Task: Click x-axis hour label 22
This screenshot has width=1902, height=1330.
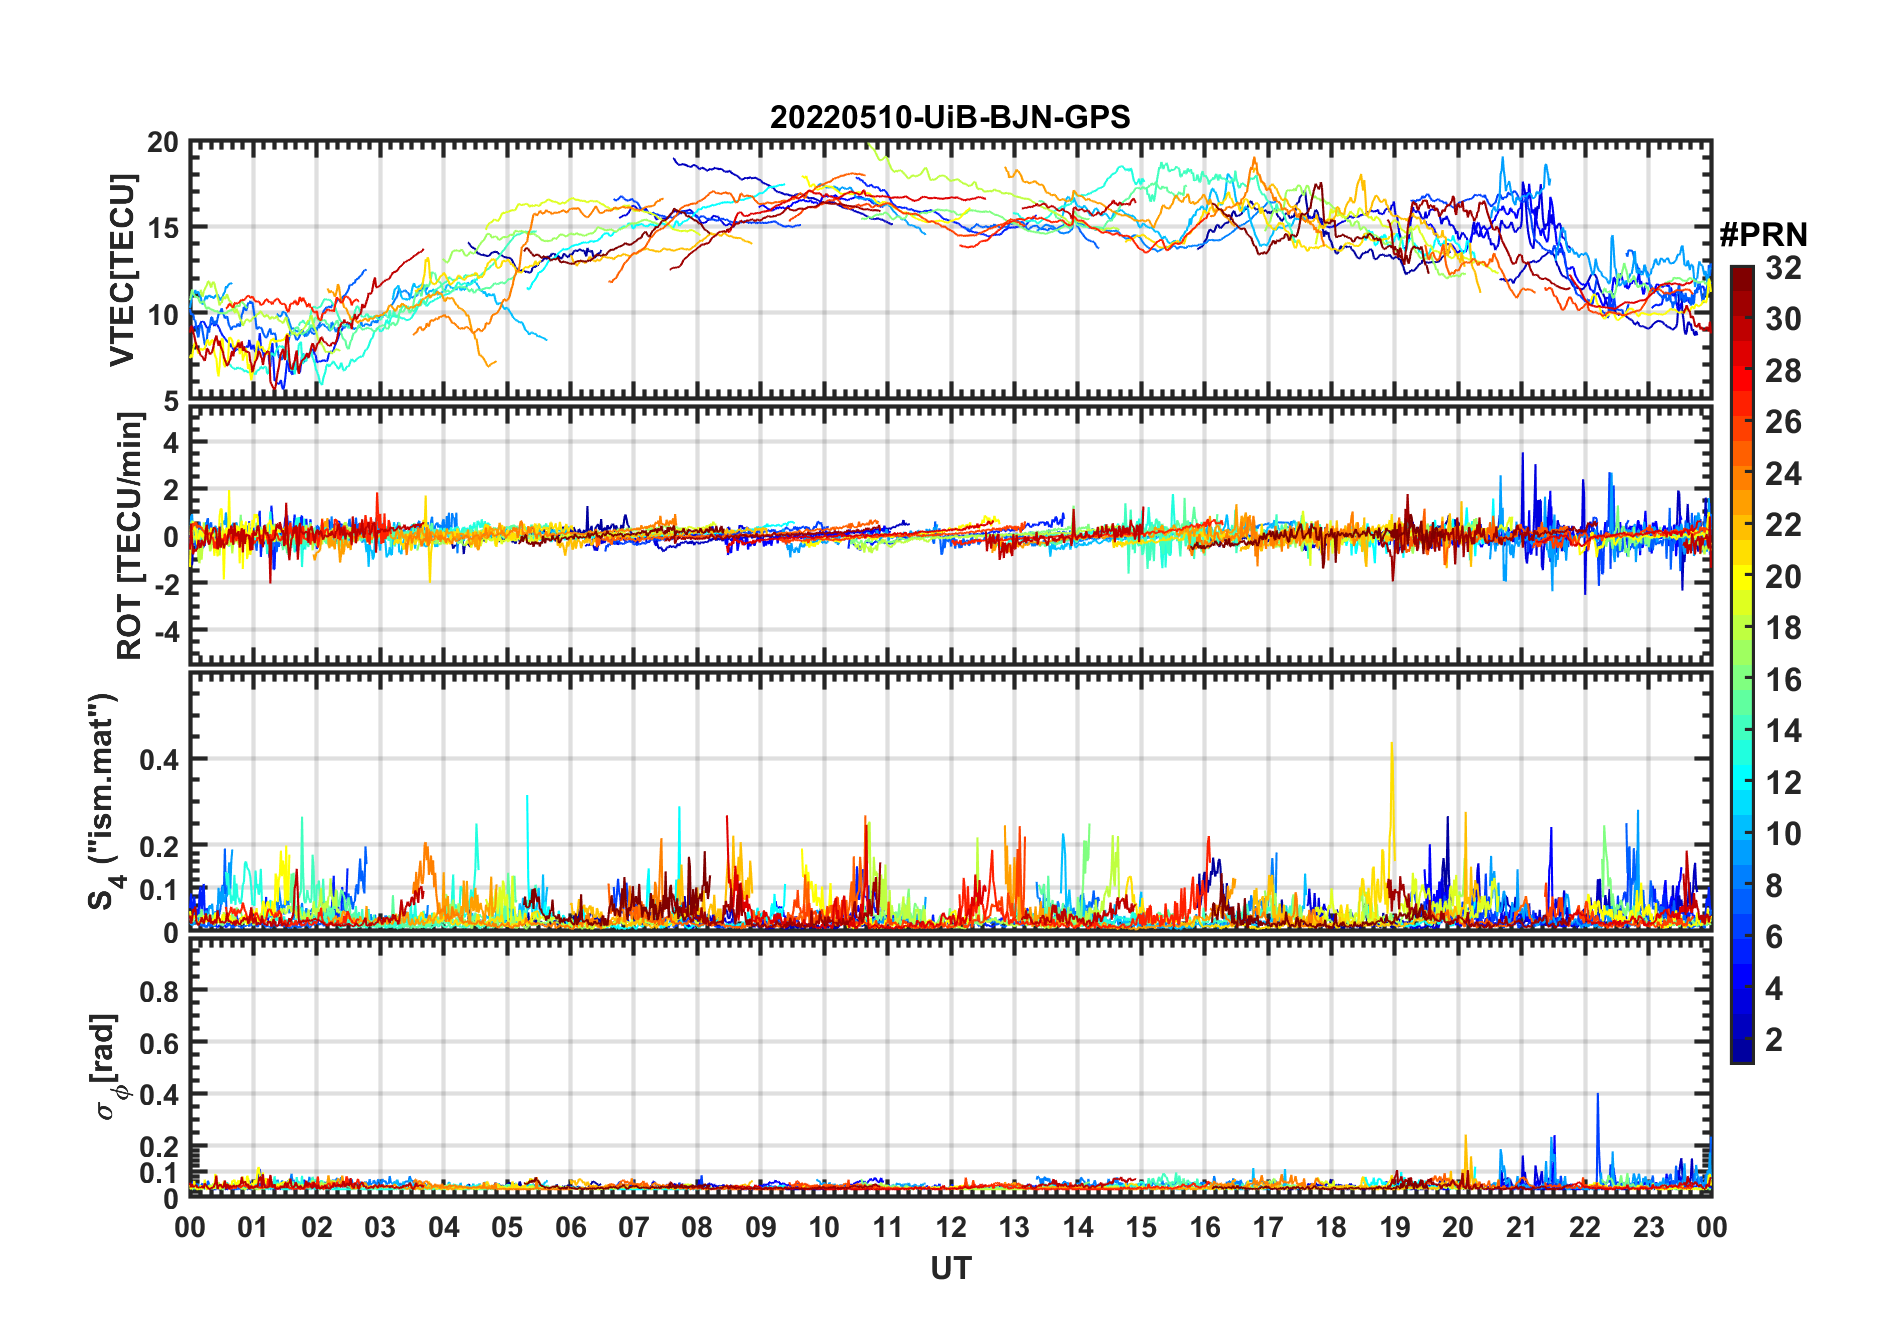Action: (1585, 1228)
